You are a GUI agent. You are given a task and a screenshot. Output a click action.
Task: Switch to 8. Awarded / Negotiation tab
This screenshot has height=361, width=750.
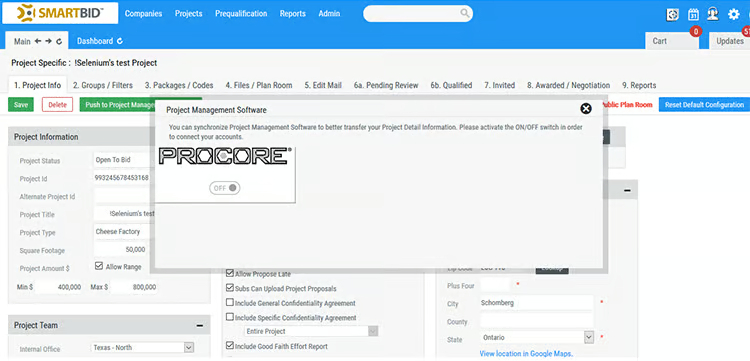pos(568,85)
